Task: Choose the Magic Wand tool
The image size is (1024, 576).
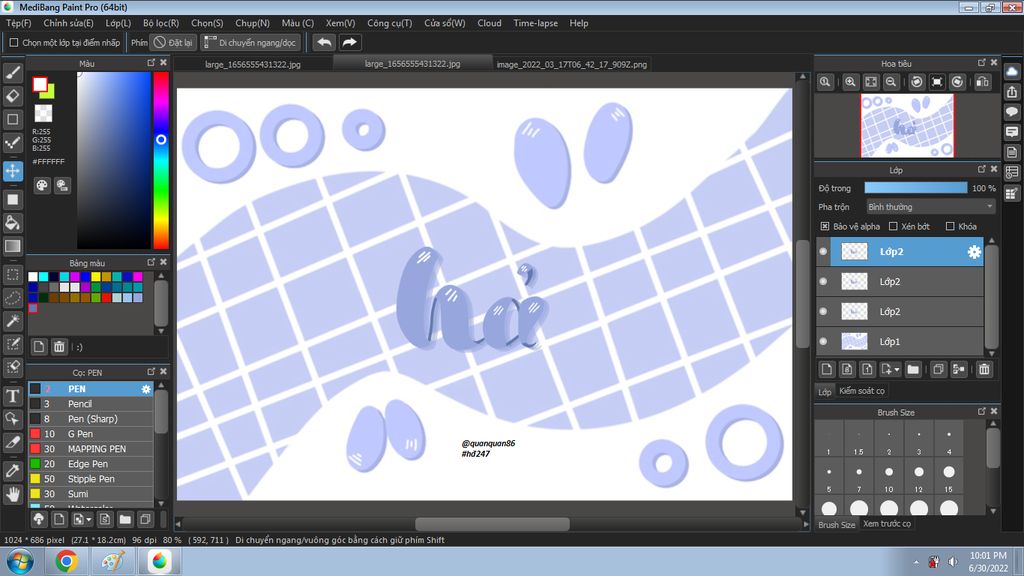Action: click(12, 321)
